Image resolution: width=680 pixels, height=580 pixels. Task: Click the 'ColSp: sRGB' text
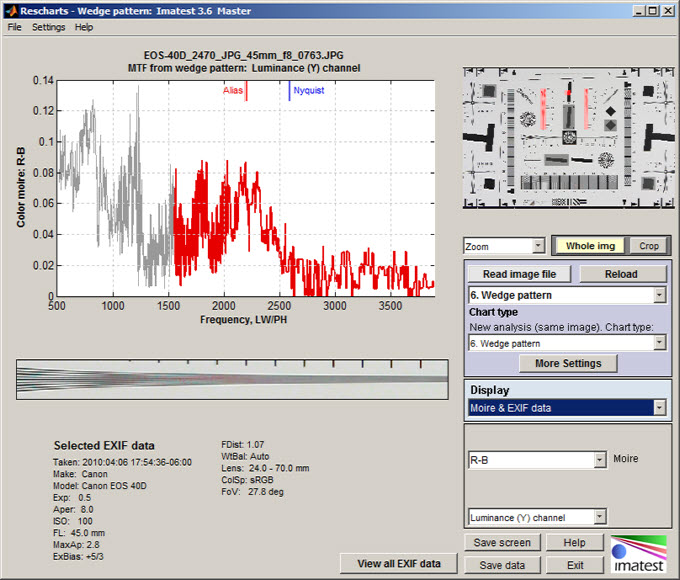pyautogui.click(x=247, y=480)
